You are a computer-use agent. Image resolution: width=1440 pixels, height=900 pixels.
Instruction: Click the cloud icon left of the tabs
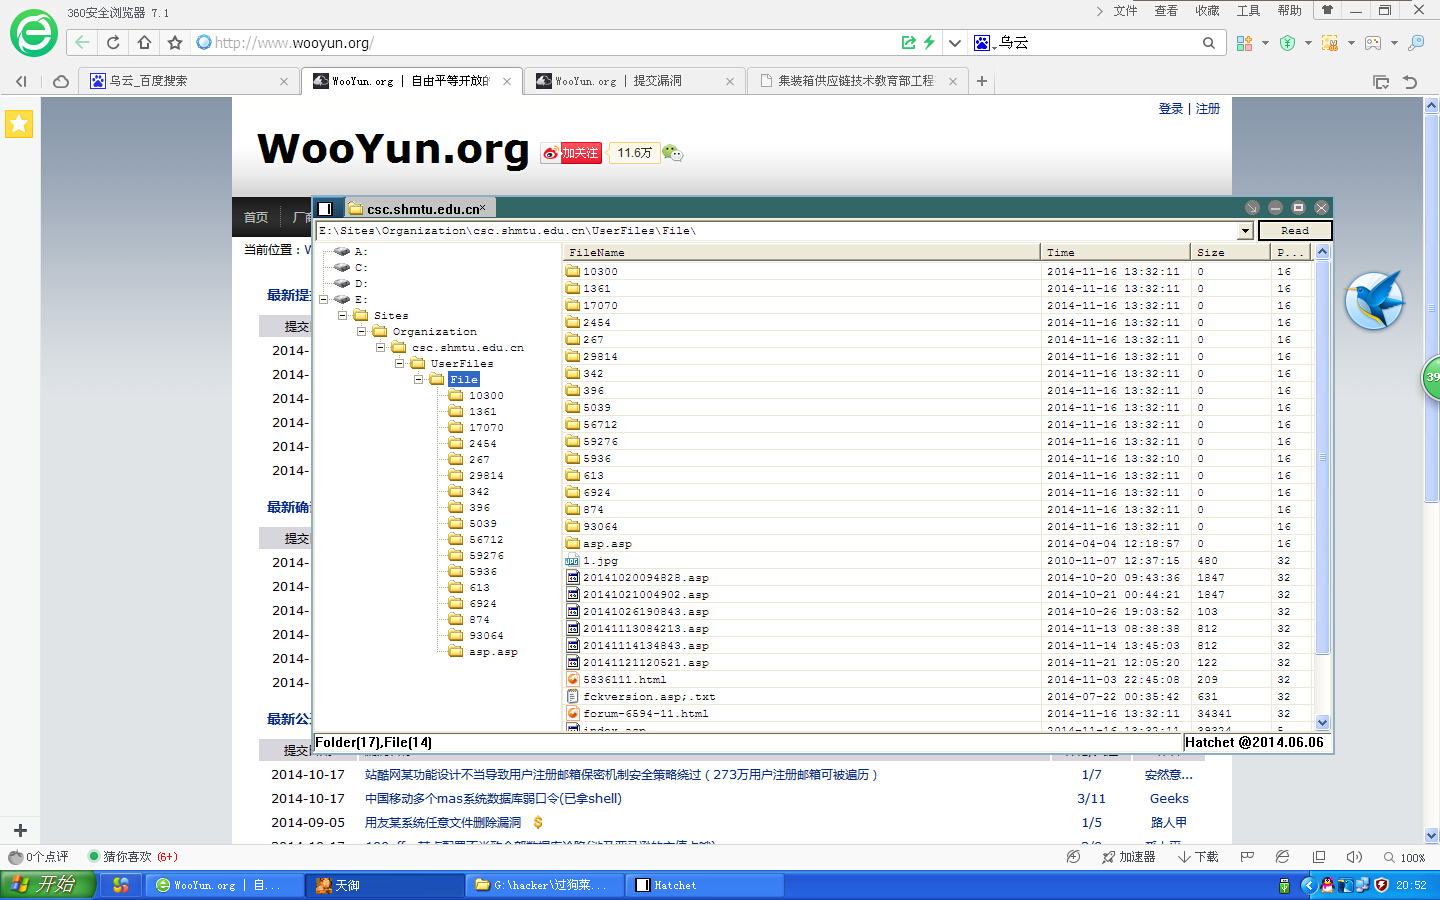(x=61, y=81)
